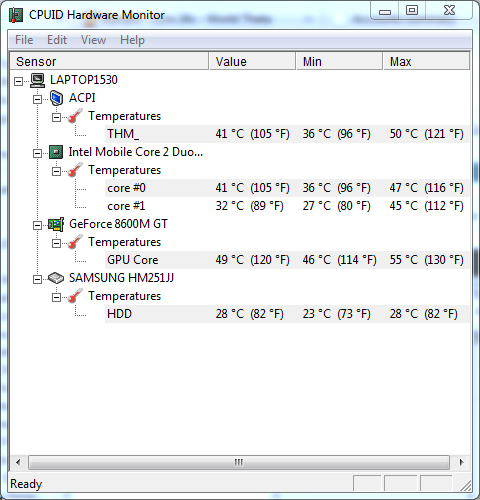Viewport: 480px width, 500px height.
Task: Click the GeForce 8600M GT graphics card icon
Action: coord(56,224)
